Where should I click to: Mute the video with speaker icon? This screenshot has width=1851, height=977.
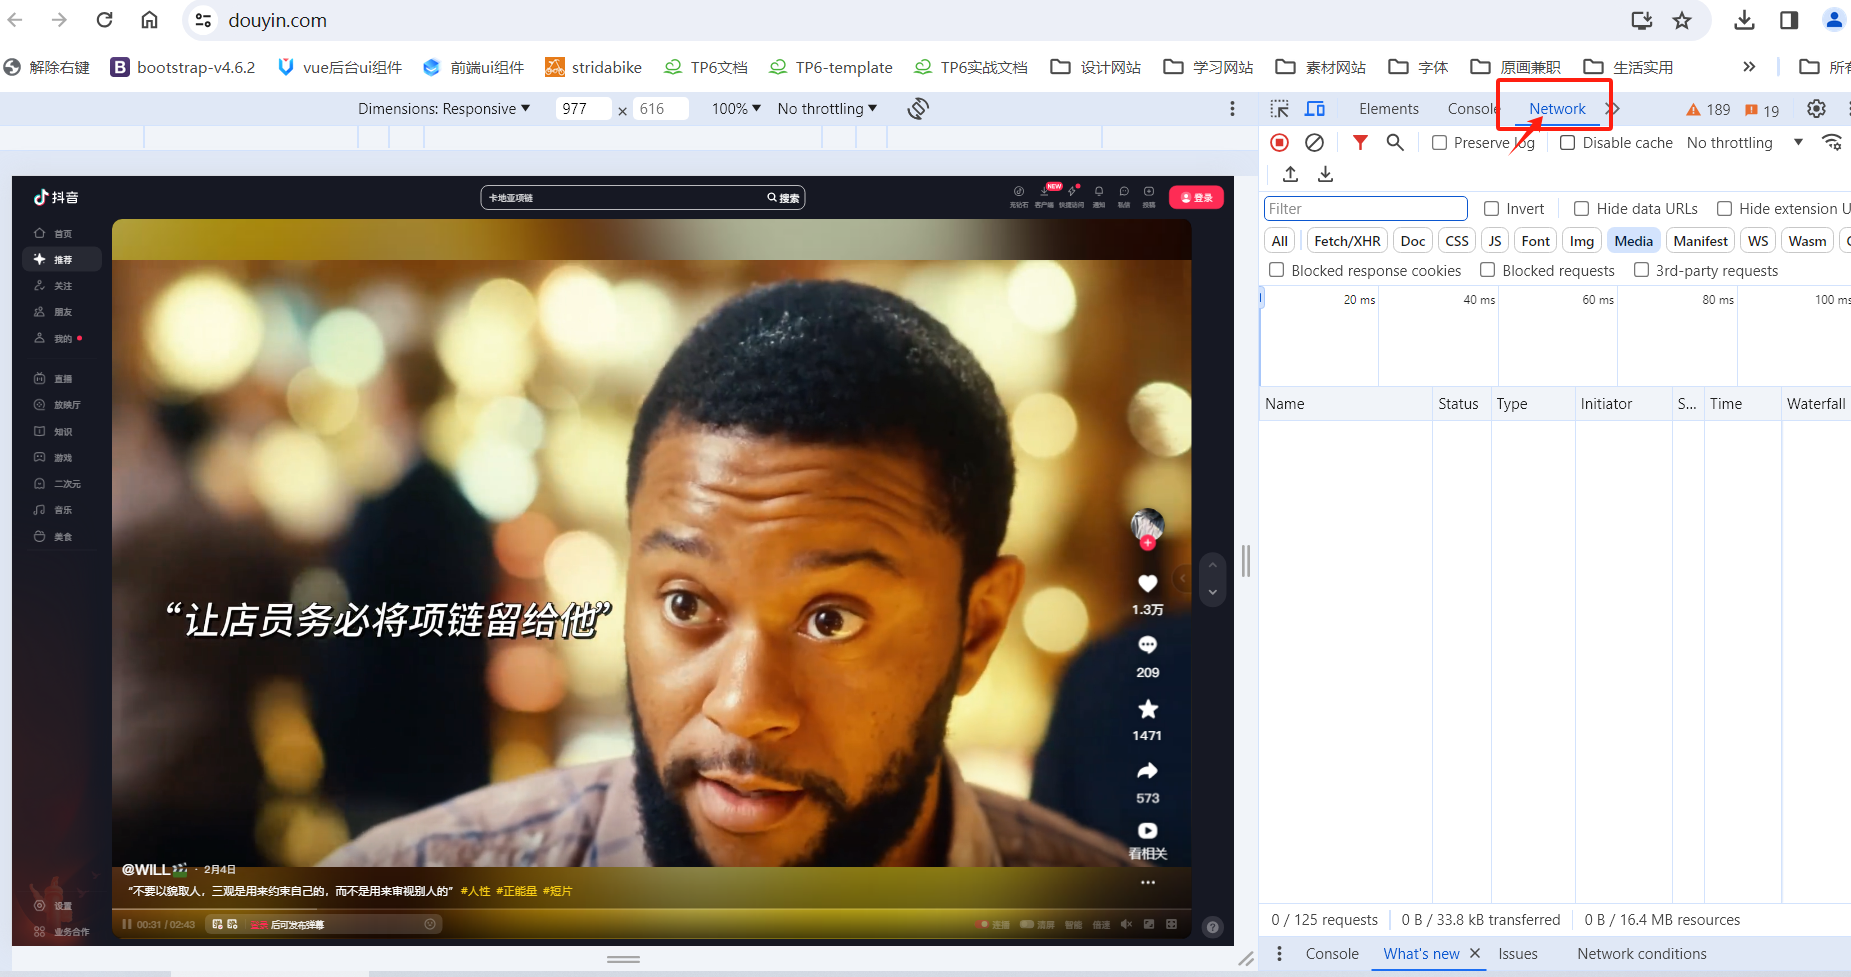coord(1126,924)
